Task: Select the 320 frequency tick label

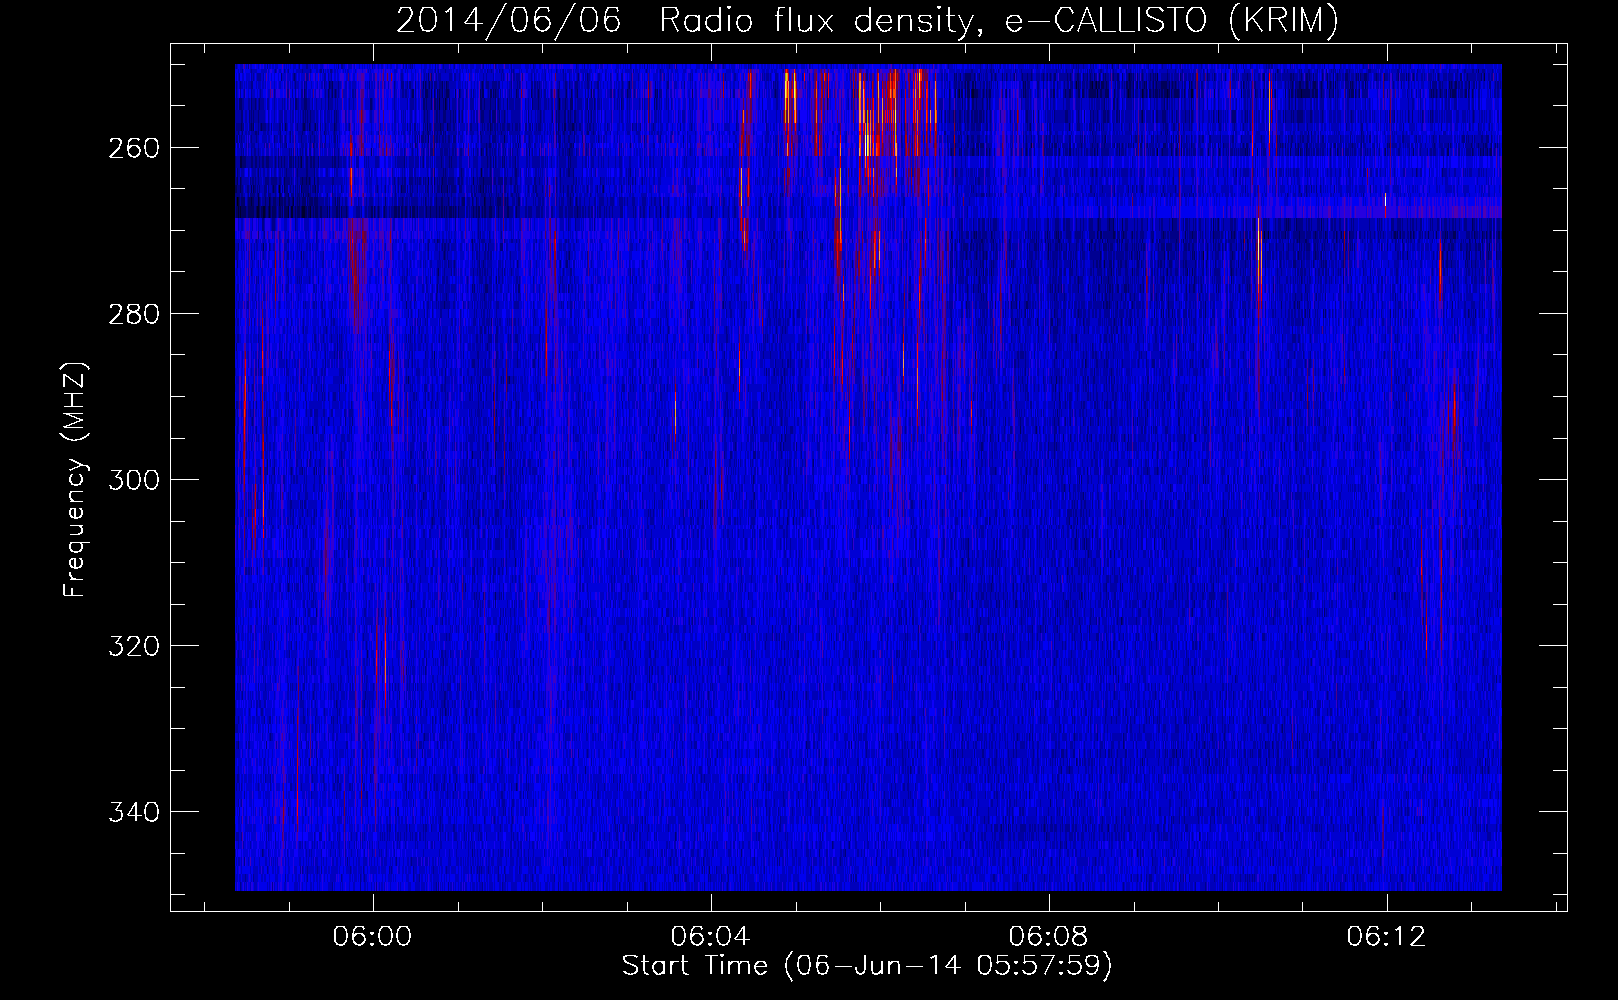Action: (x=133, y=646)
